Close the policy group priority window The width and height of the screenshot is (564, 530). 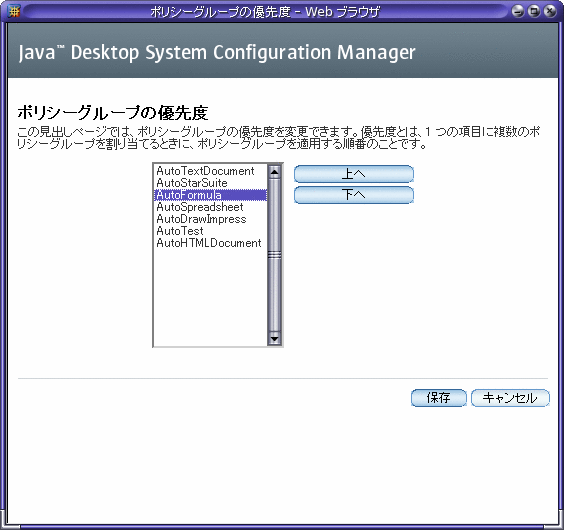pos(550,12)
